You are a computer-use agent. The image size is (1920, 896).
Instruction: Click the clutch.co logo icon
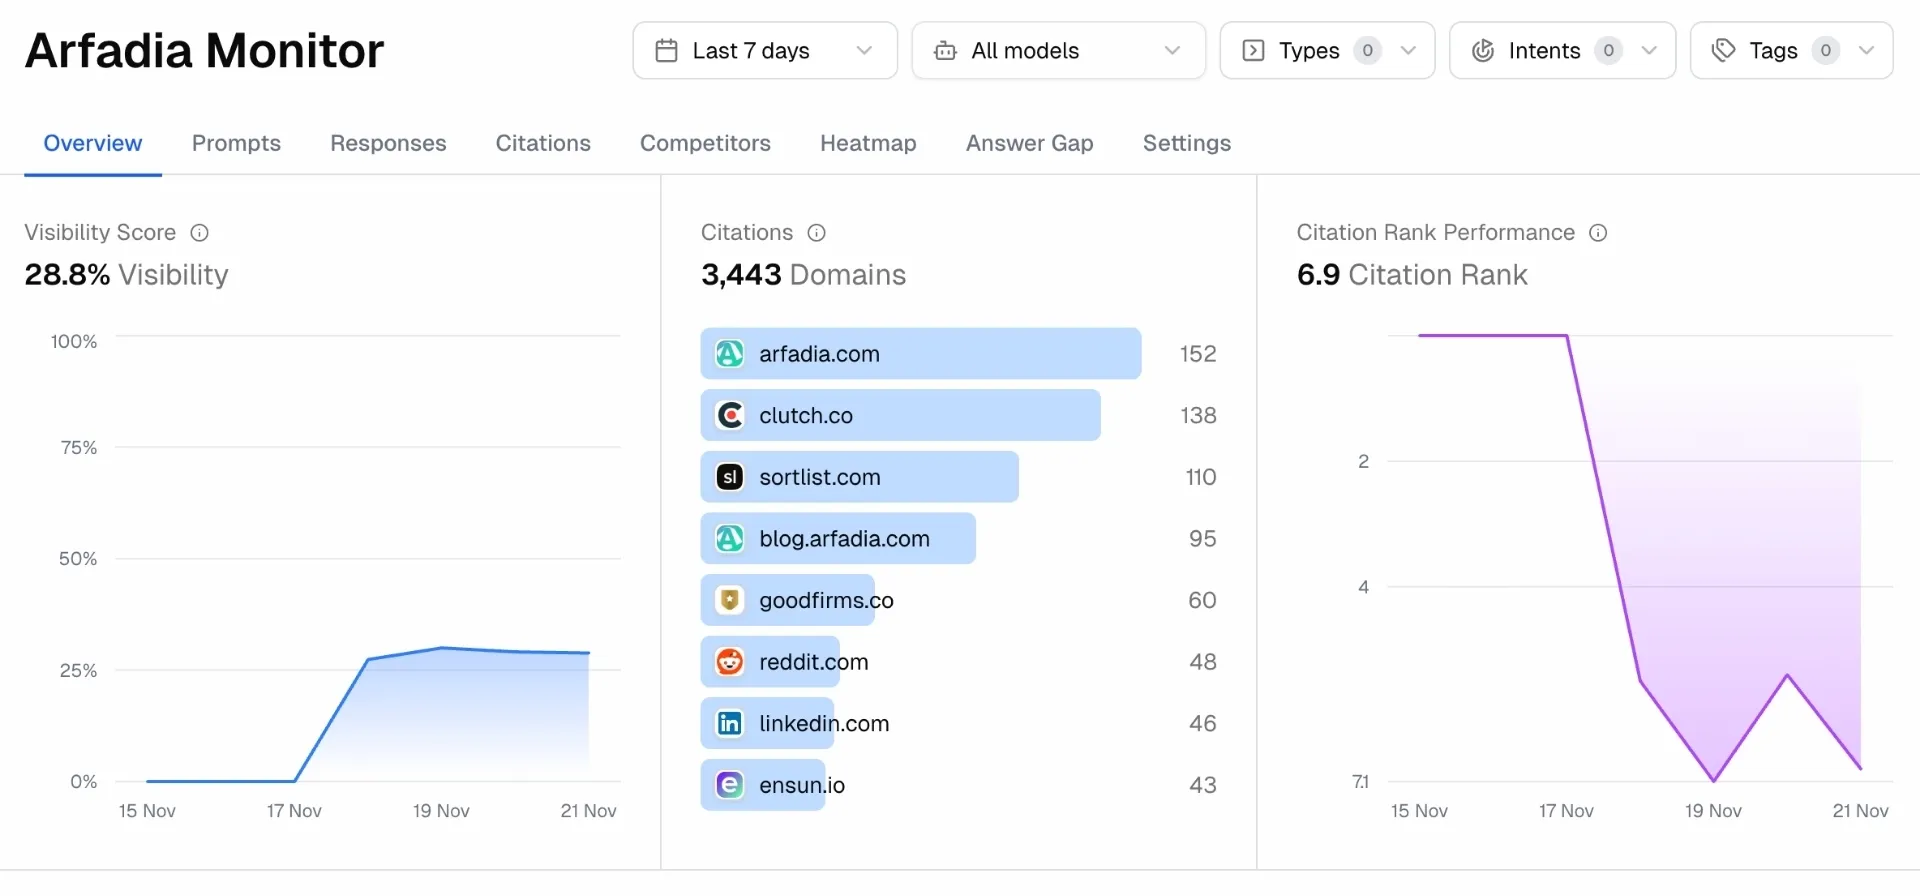[x=730, y=415]
